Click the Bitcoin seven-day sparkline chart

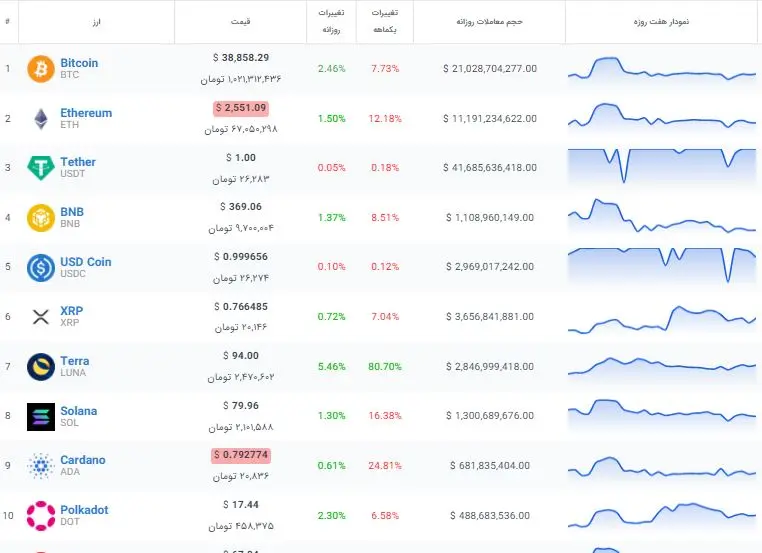point(662,69)
